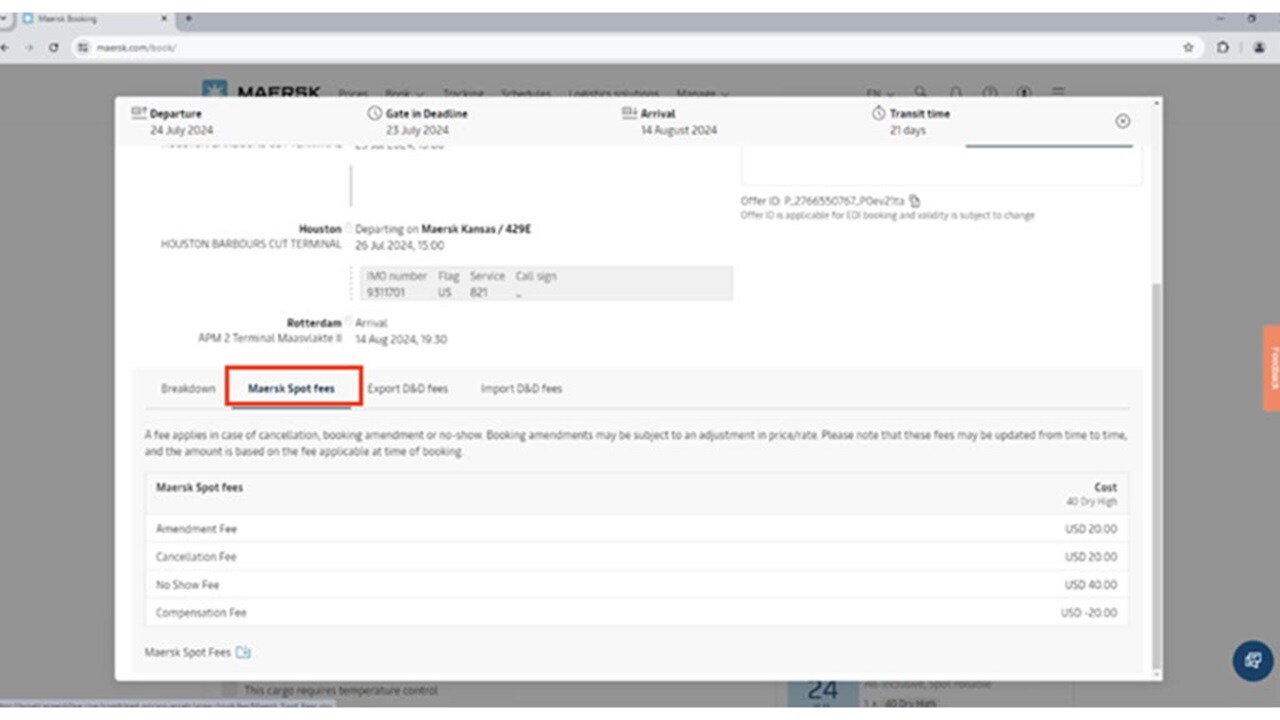This screenshot has width=1280, height=720.
Task: Click the site information icon in address bar
Action: [x=84, y=47]
